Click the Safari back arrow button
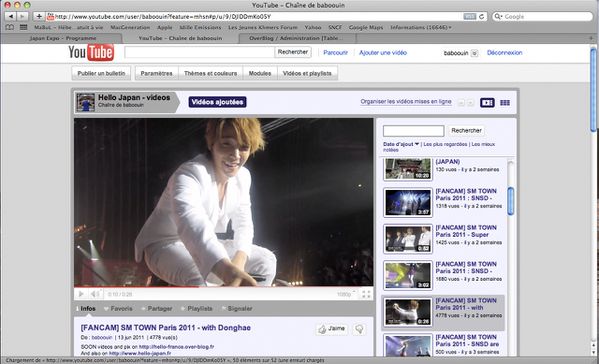 [x=11, y=16]
